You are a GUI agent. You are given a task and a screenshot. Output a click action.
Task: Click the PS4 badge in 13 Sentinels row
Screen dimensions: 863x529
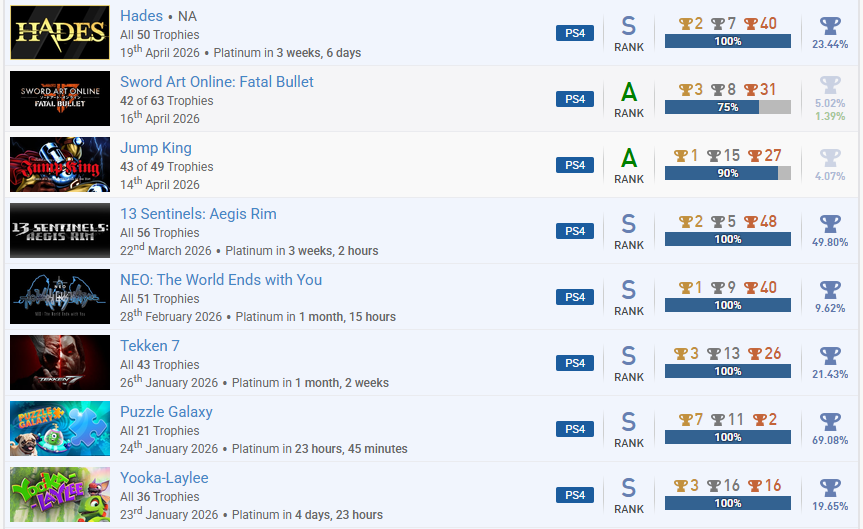[575, 231]
